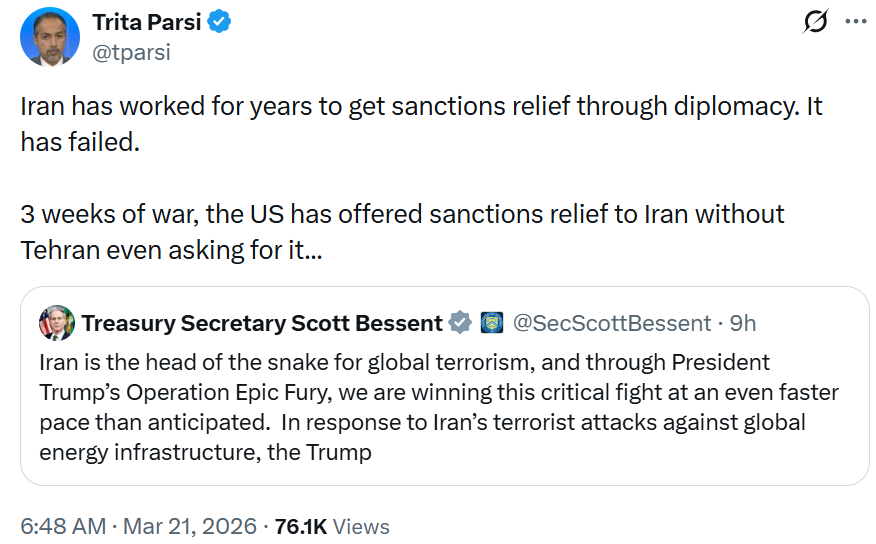Open the three-dot more options menu
876x544 pixels.
point(855,22)
